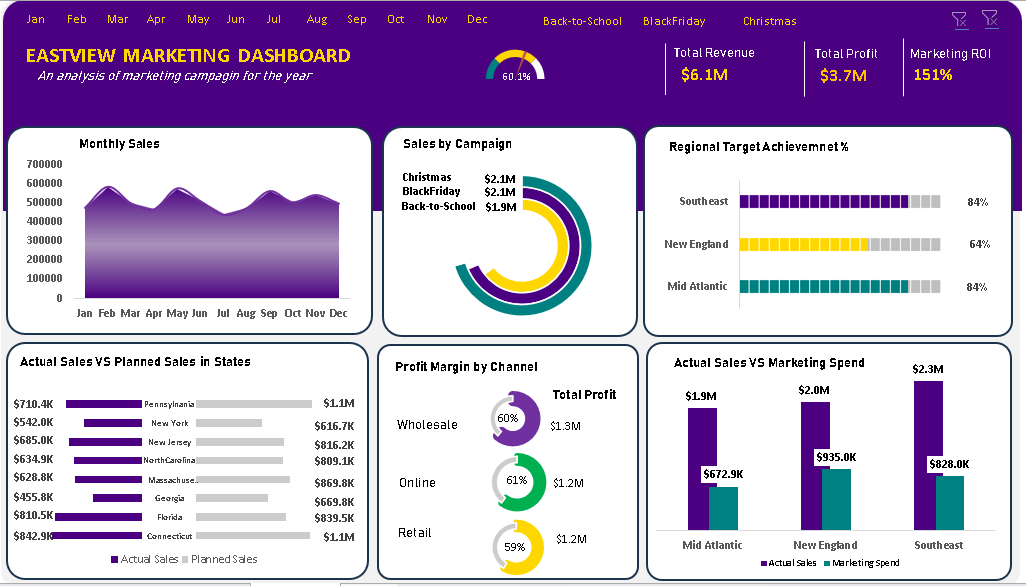Click the Mar month filter
This screenshot has width=1026, height=586.
pos(117,19)
